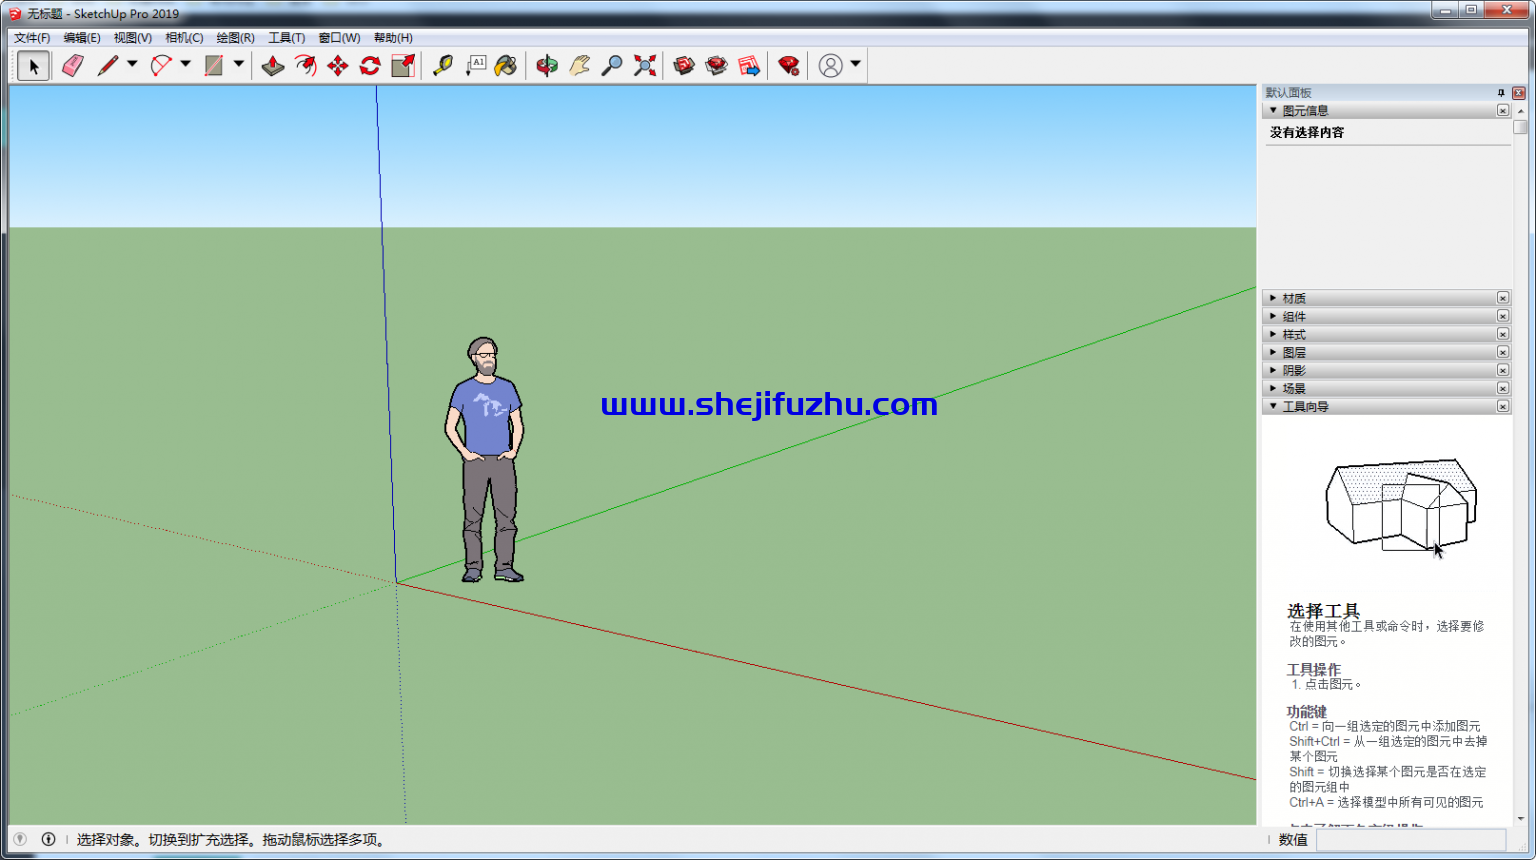This screenshot has width=1536, height=860.
Task: Click the tray scrollbar down arrow
Action: [x=1521, y=819]
